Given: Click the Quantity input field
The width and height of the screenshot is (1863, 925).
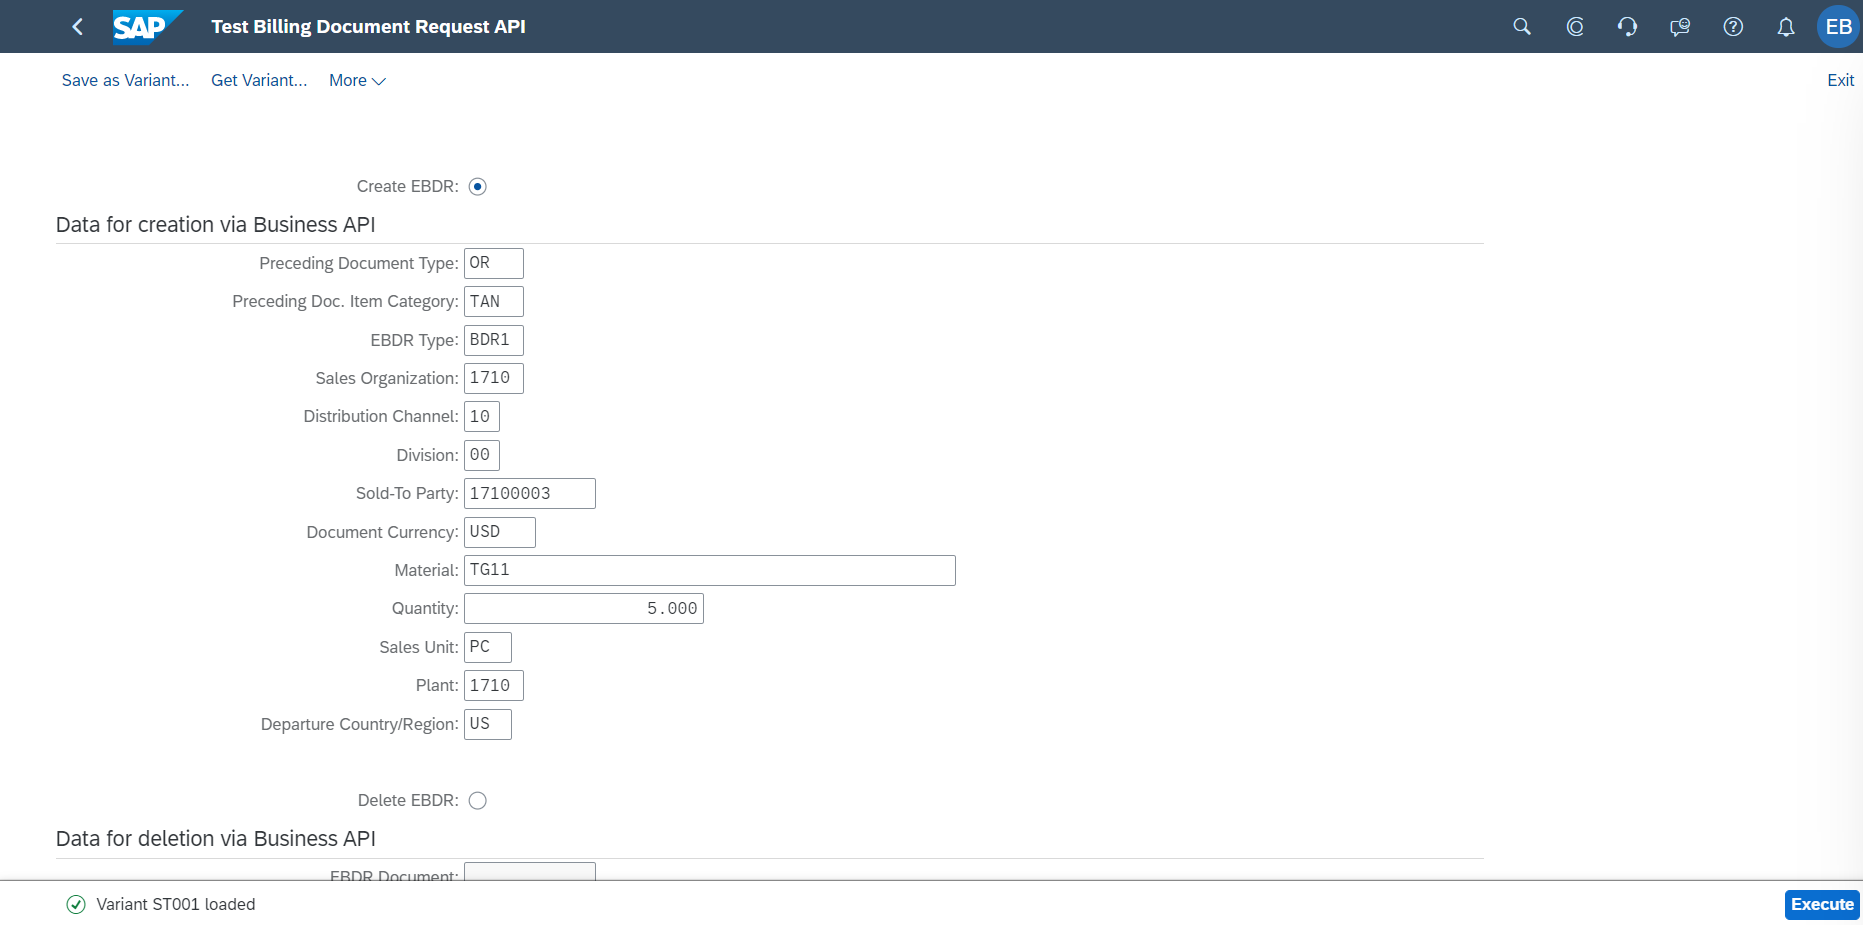Looking at the screenshot, I should pos(583,609).
